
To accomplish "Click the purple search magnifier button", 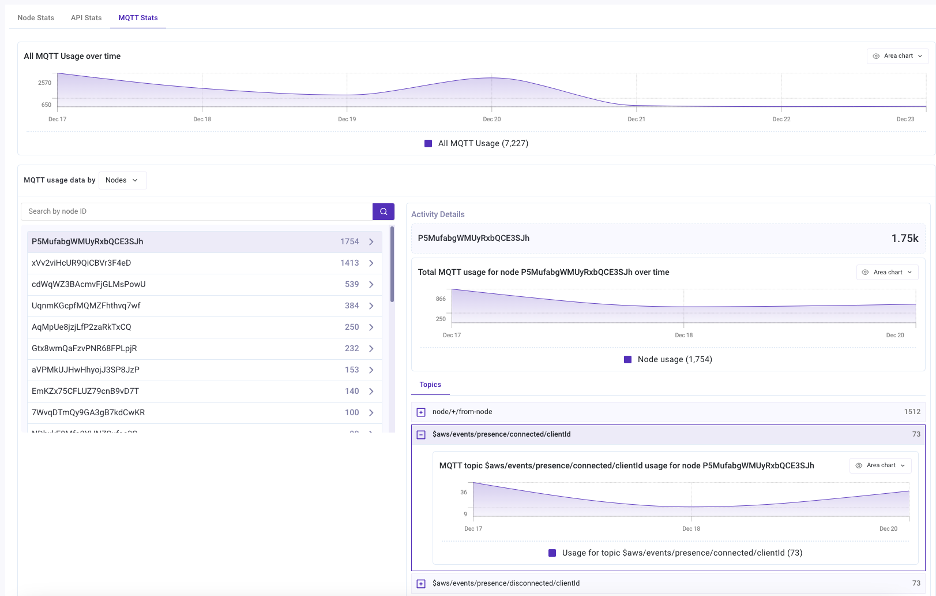I will (383, 211).
